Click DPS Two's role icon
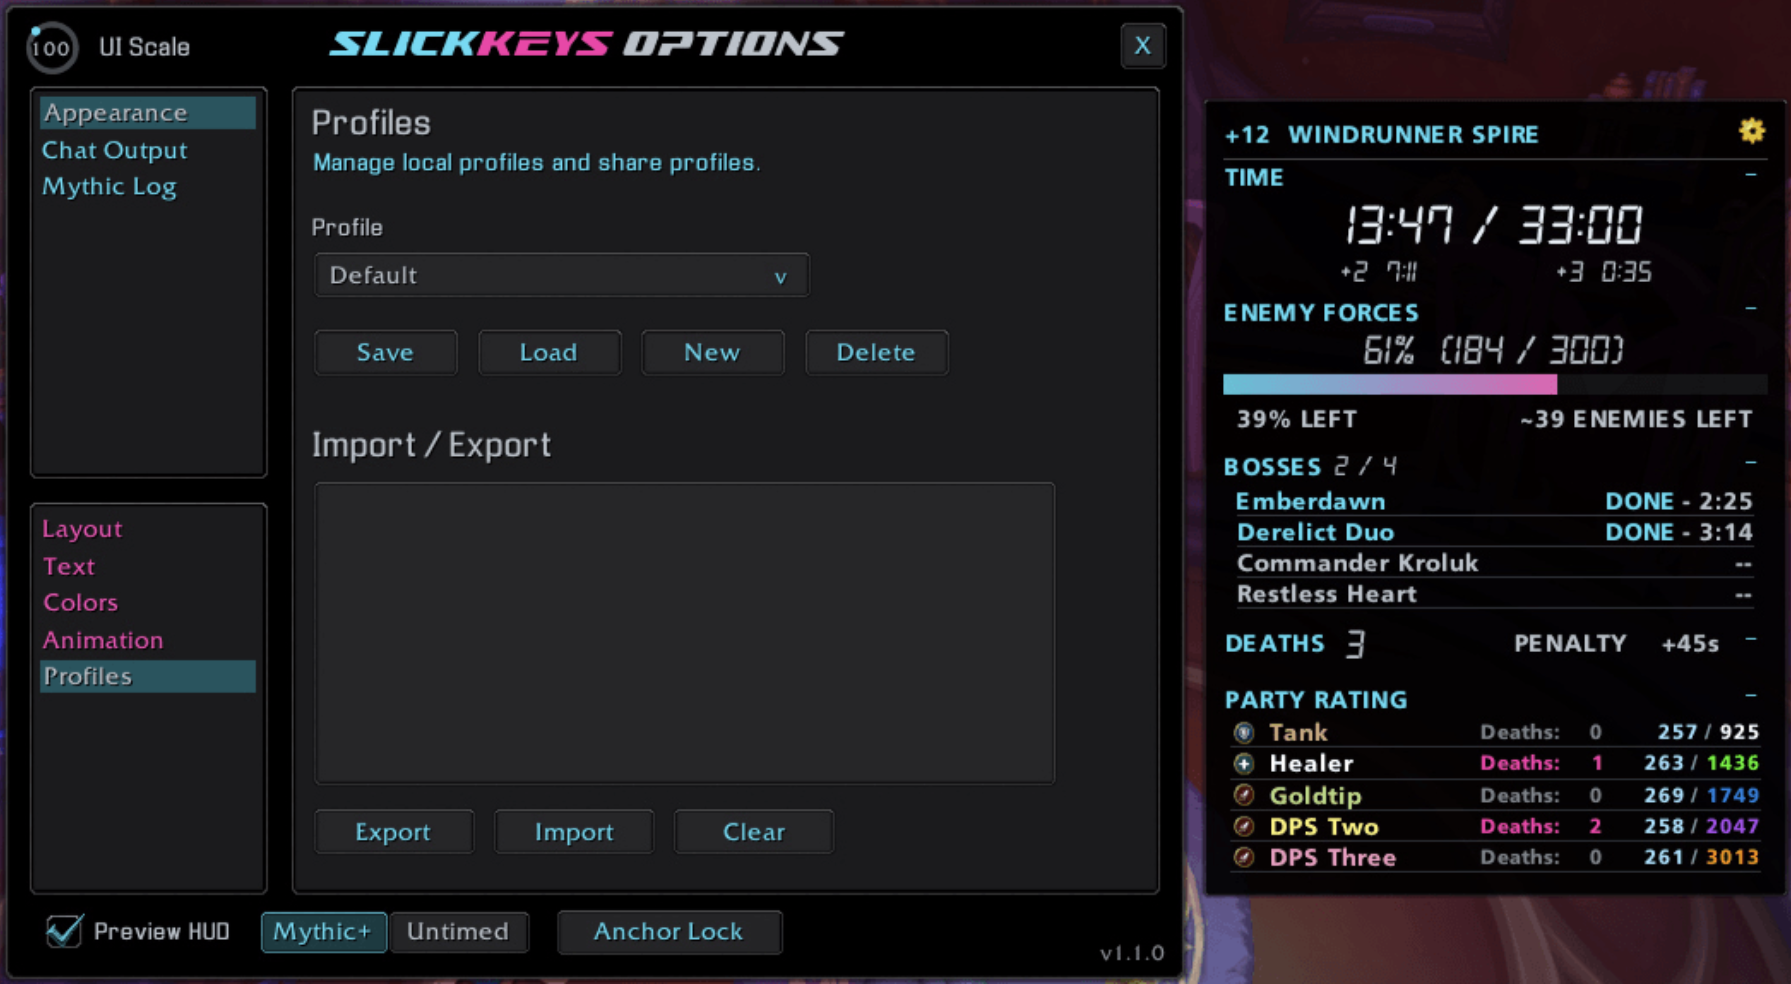 [x=1244, y=826]
